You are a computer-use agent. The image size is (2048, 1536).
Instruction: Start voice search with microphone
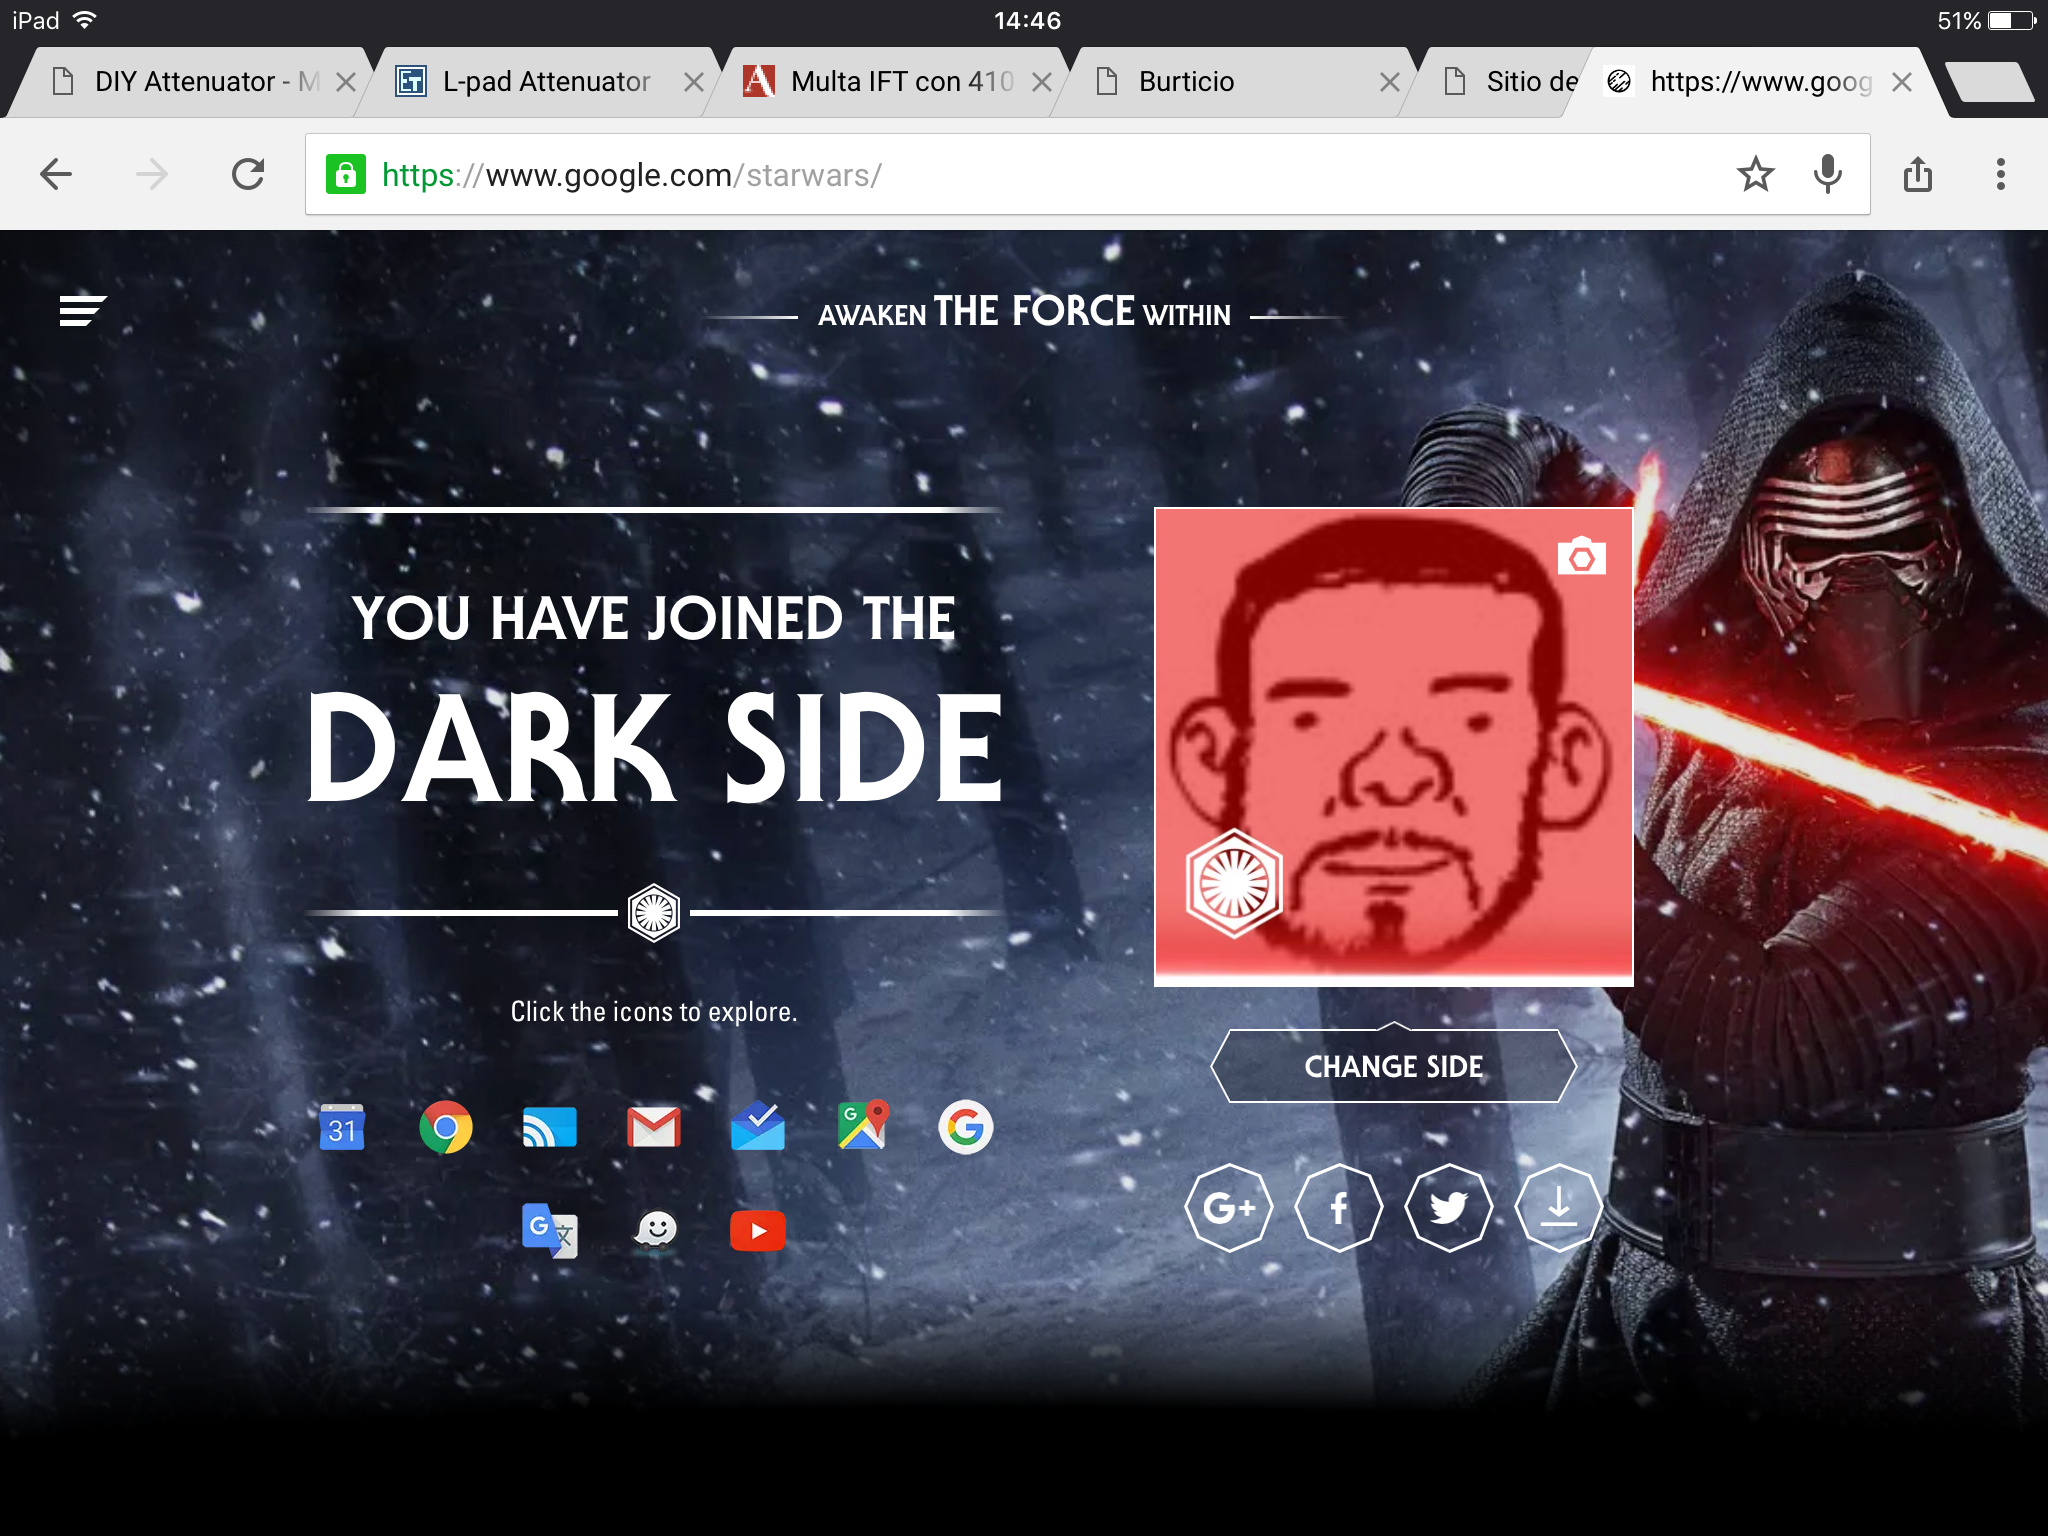1828,174
